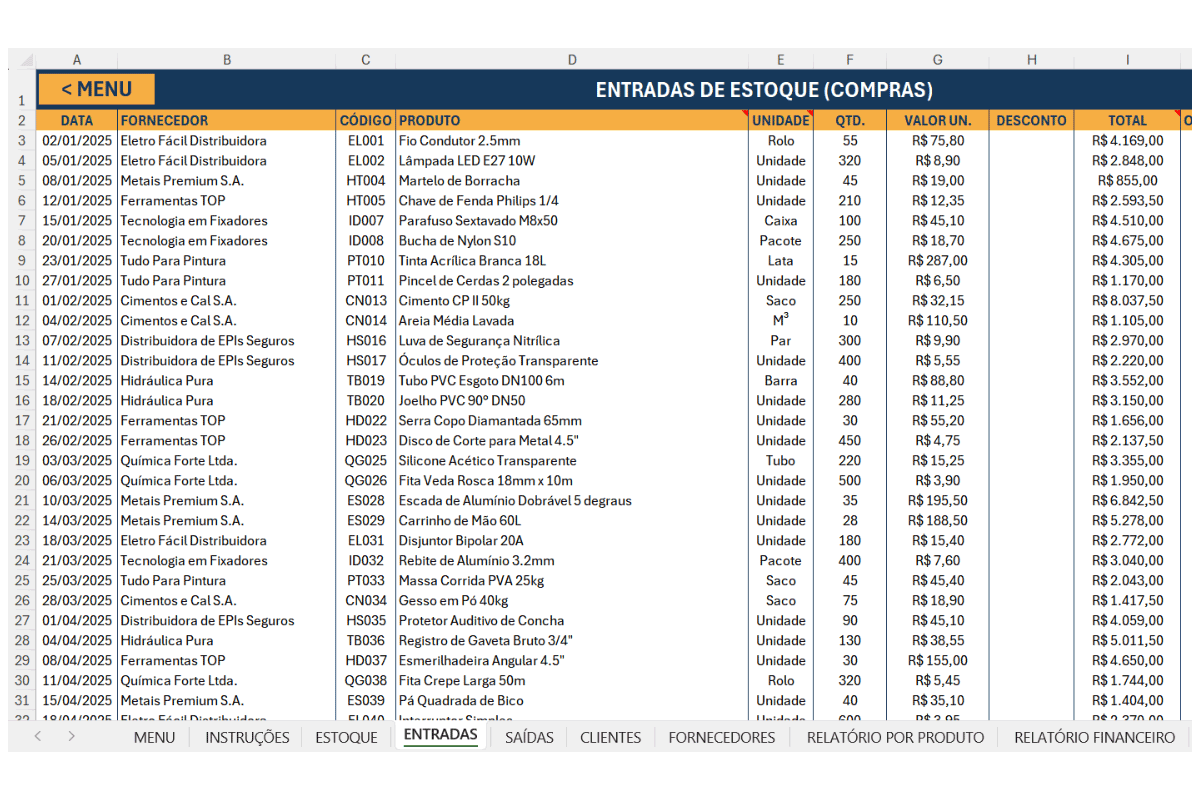This screenshot has width=1200, height=800.
Task: Select product Pá Quadrada de Bico
Action: click(572, 701)
